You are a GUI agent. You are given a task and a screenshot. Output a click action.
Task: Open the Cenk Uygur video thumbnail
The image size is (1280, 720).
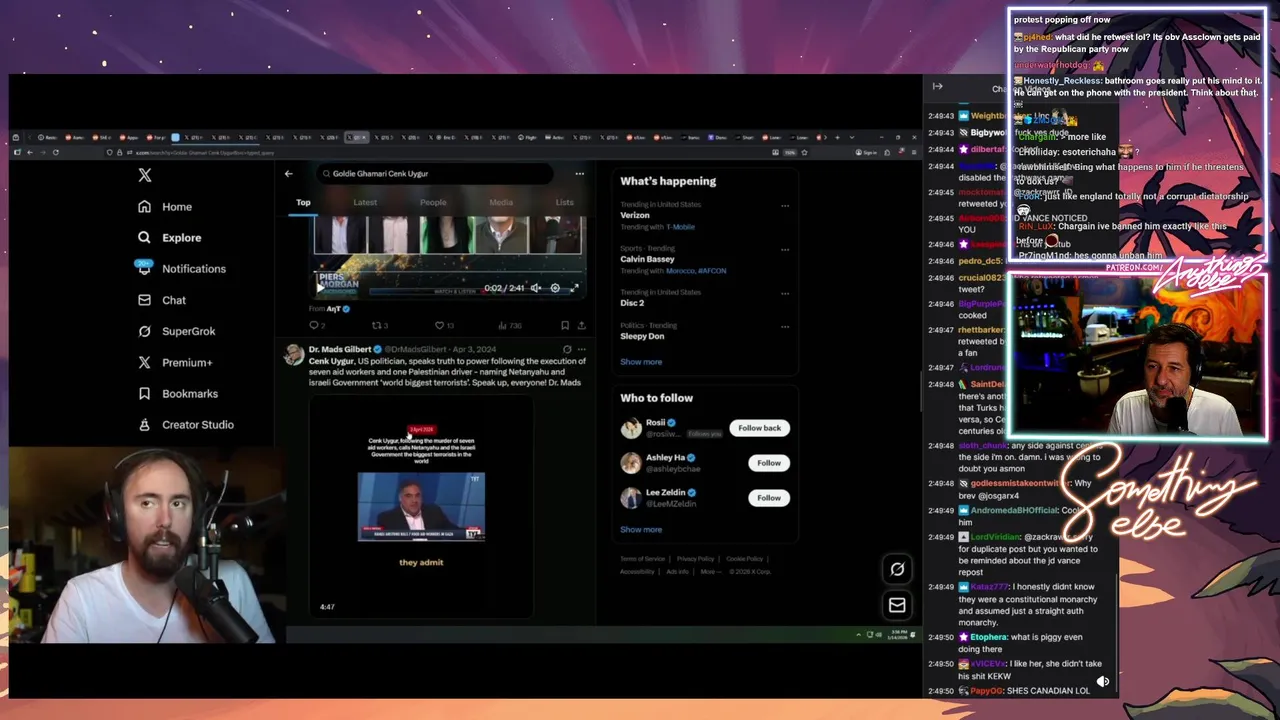tap(421, 506)
